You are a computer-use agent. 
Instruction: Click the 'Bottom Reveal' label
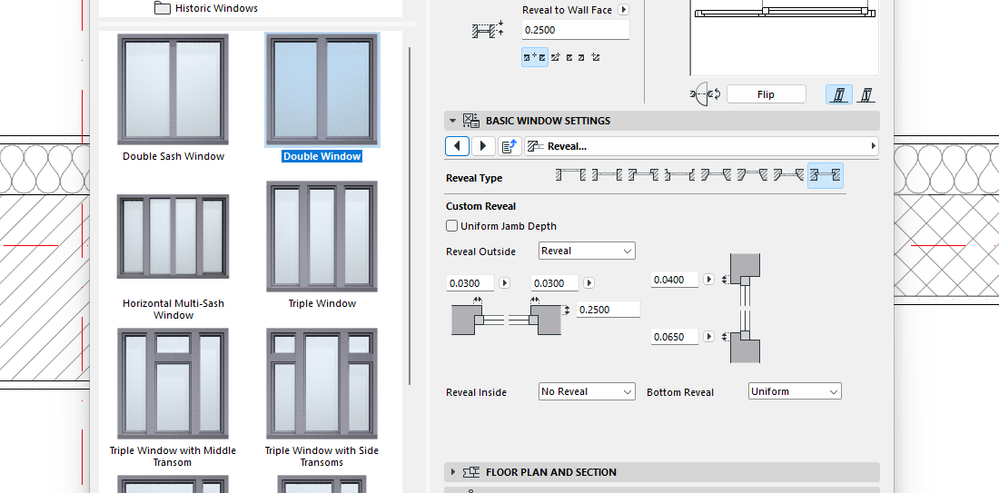click(680, 392)
